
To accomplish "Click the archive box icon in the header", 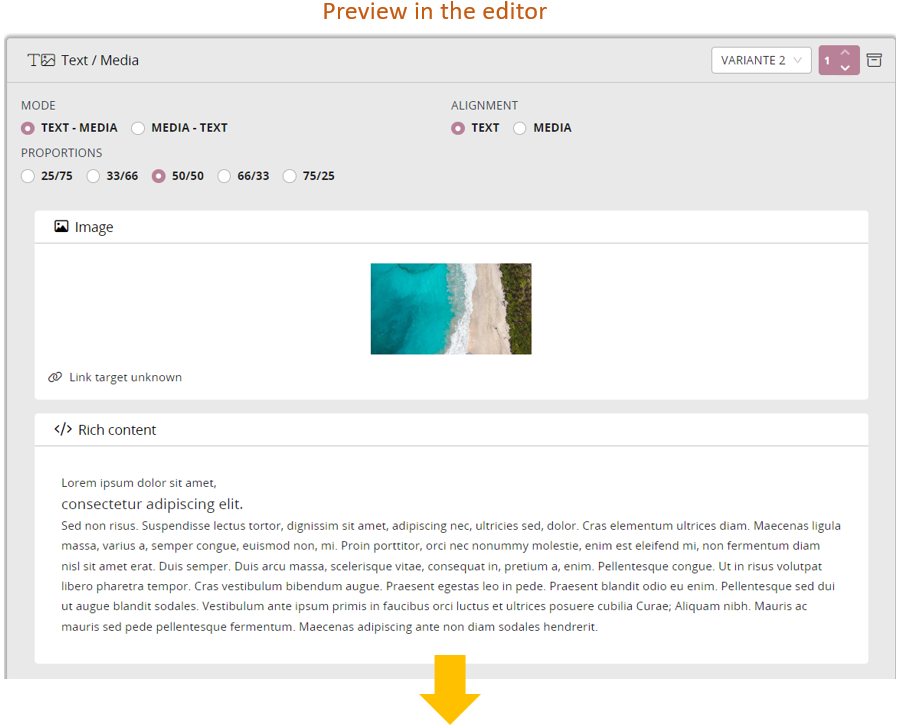I will [874, 60].
